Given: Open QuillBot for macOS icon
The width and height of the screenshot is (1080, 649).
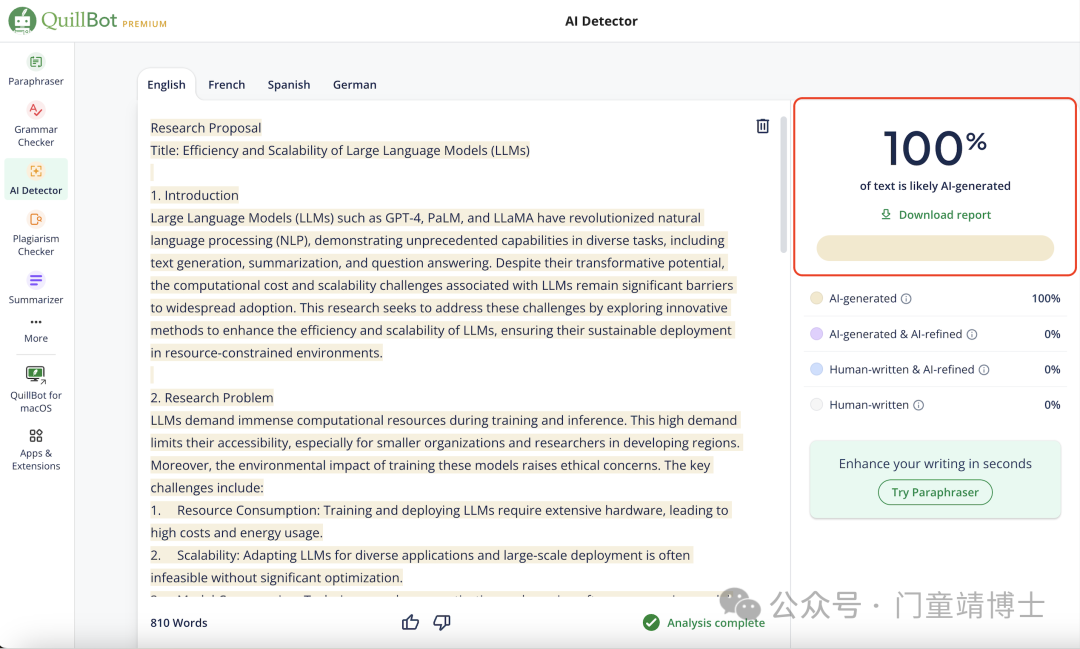Looking at the screenshot, I should pyautogui.click(x=36, y=374).
